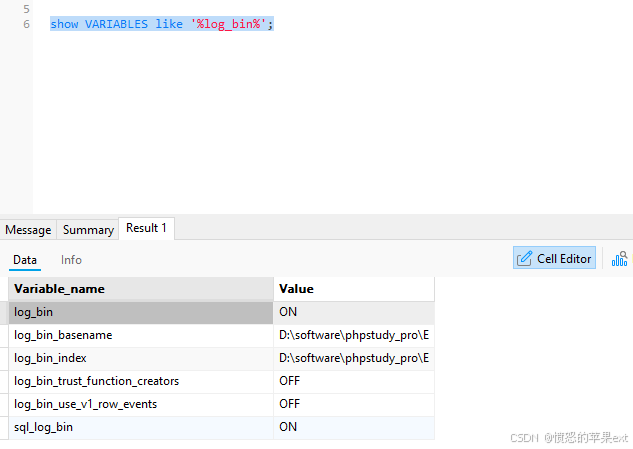Select the log_bin_use_v1_row_events cell
Screen dimensions: 633x449
141,405
